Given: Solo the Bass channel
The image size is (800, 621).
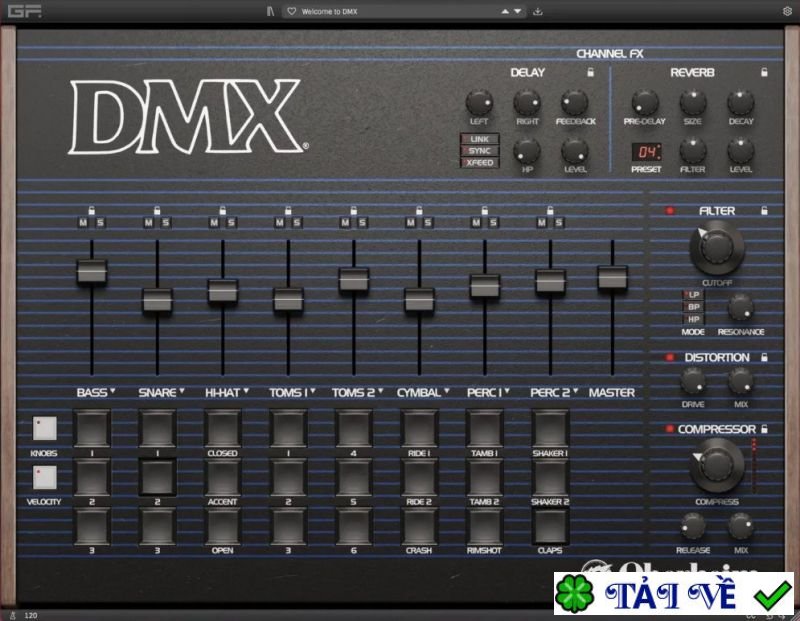Looking at the screenshot, I should [101, 222].
